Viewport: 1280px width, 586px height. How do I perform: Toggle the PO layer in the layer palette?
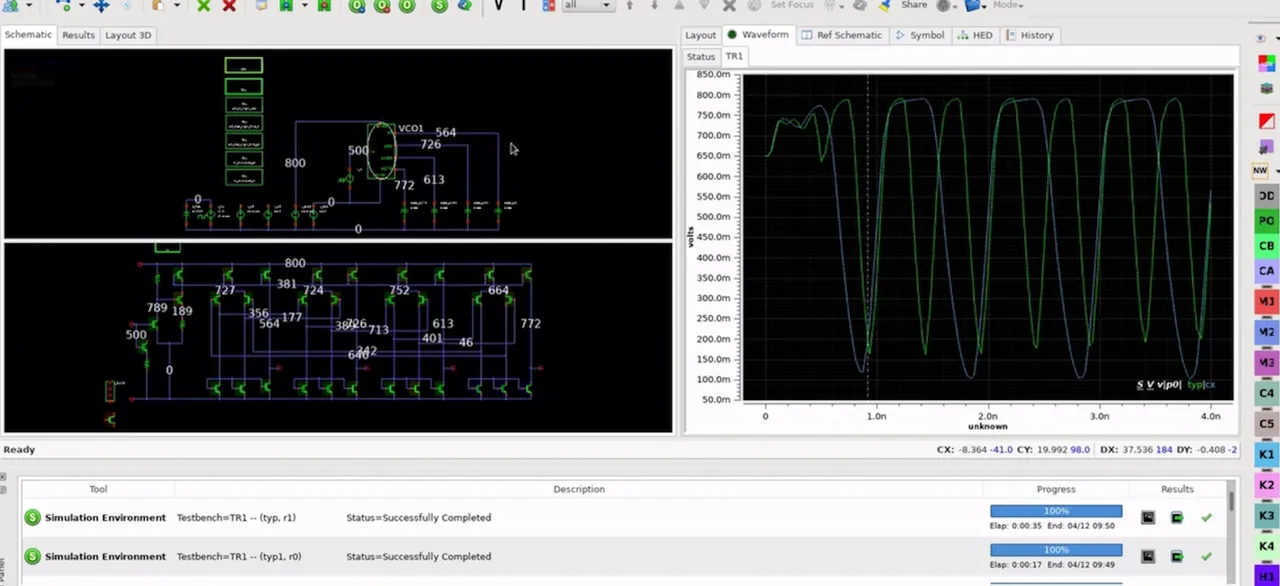1266,221
